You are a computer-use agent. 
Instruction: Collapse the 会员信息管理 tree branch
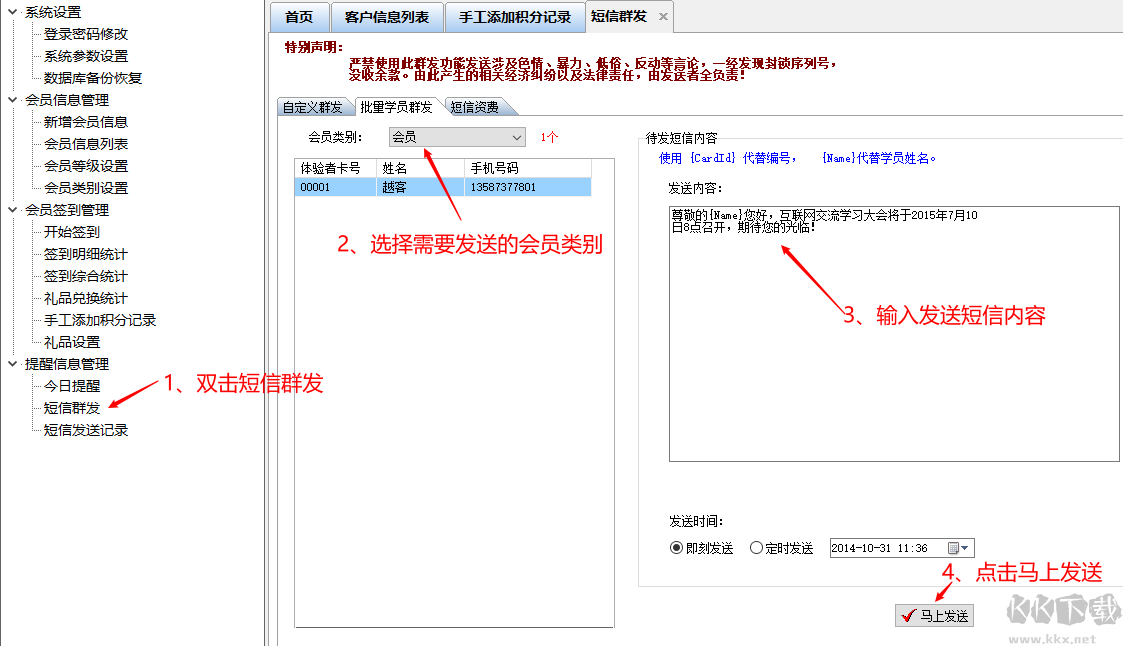[x=10, y=100]
